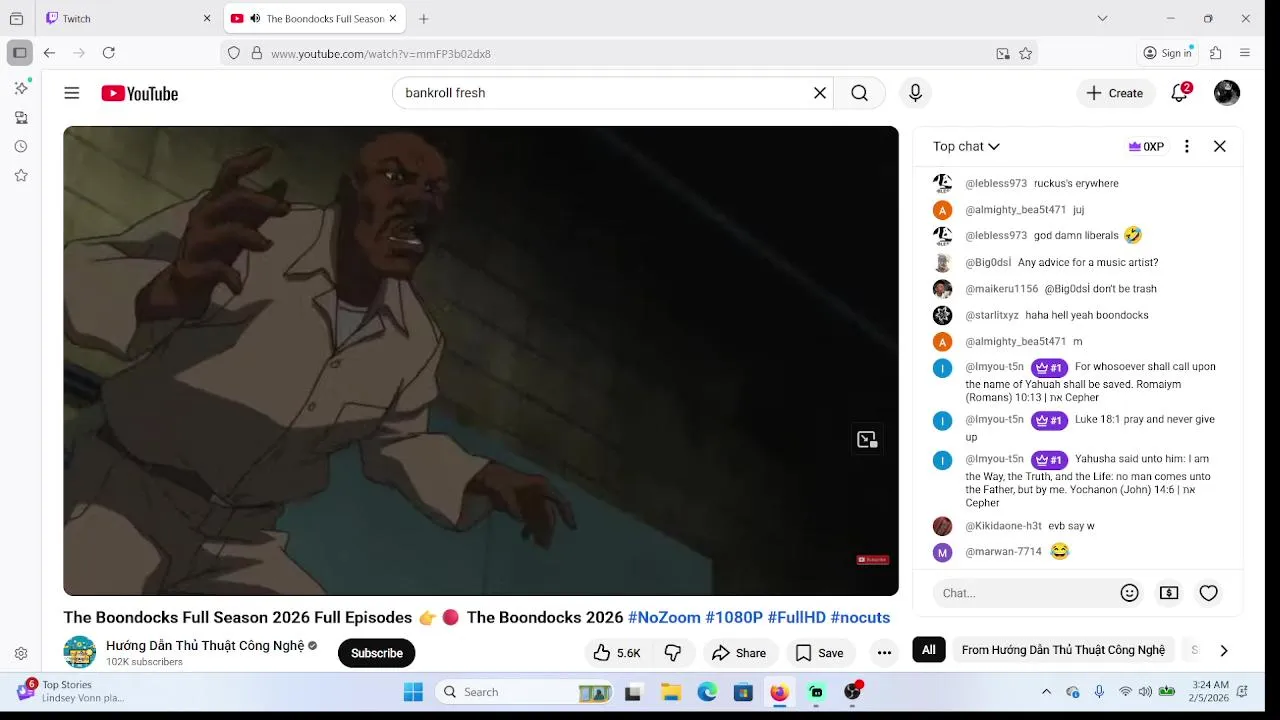This screenshot has width=1280, height=720.
Task: Open the channel avatar thumbnail
Action: pyautogui.click(x=80, y=652)
